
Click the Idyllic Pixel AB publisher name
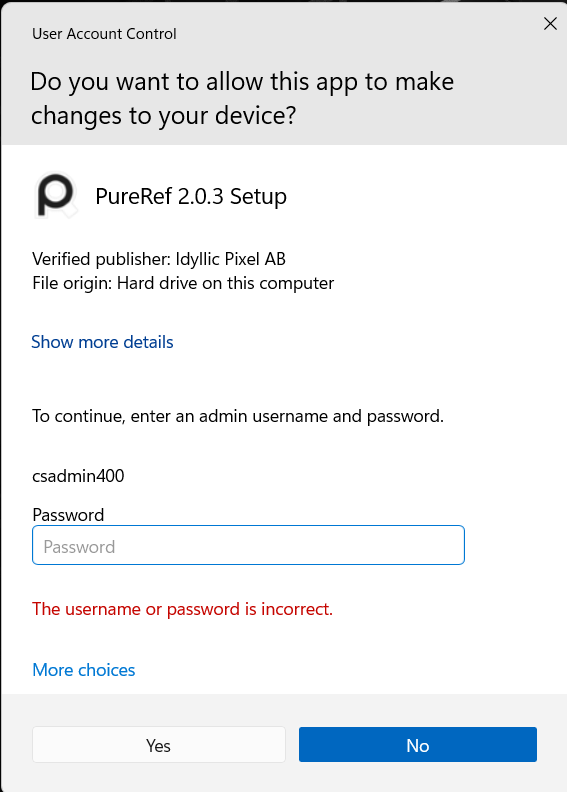(231, 259)
